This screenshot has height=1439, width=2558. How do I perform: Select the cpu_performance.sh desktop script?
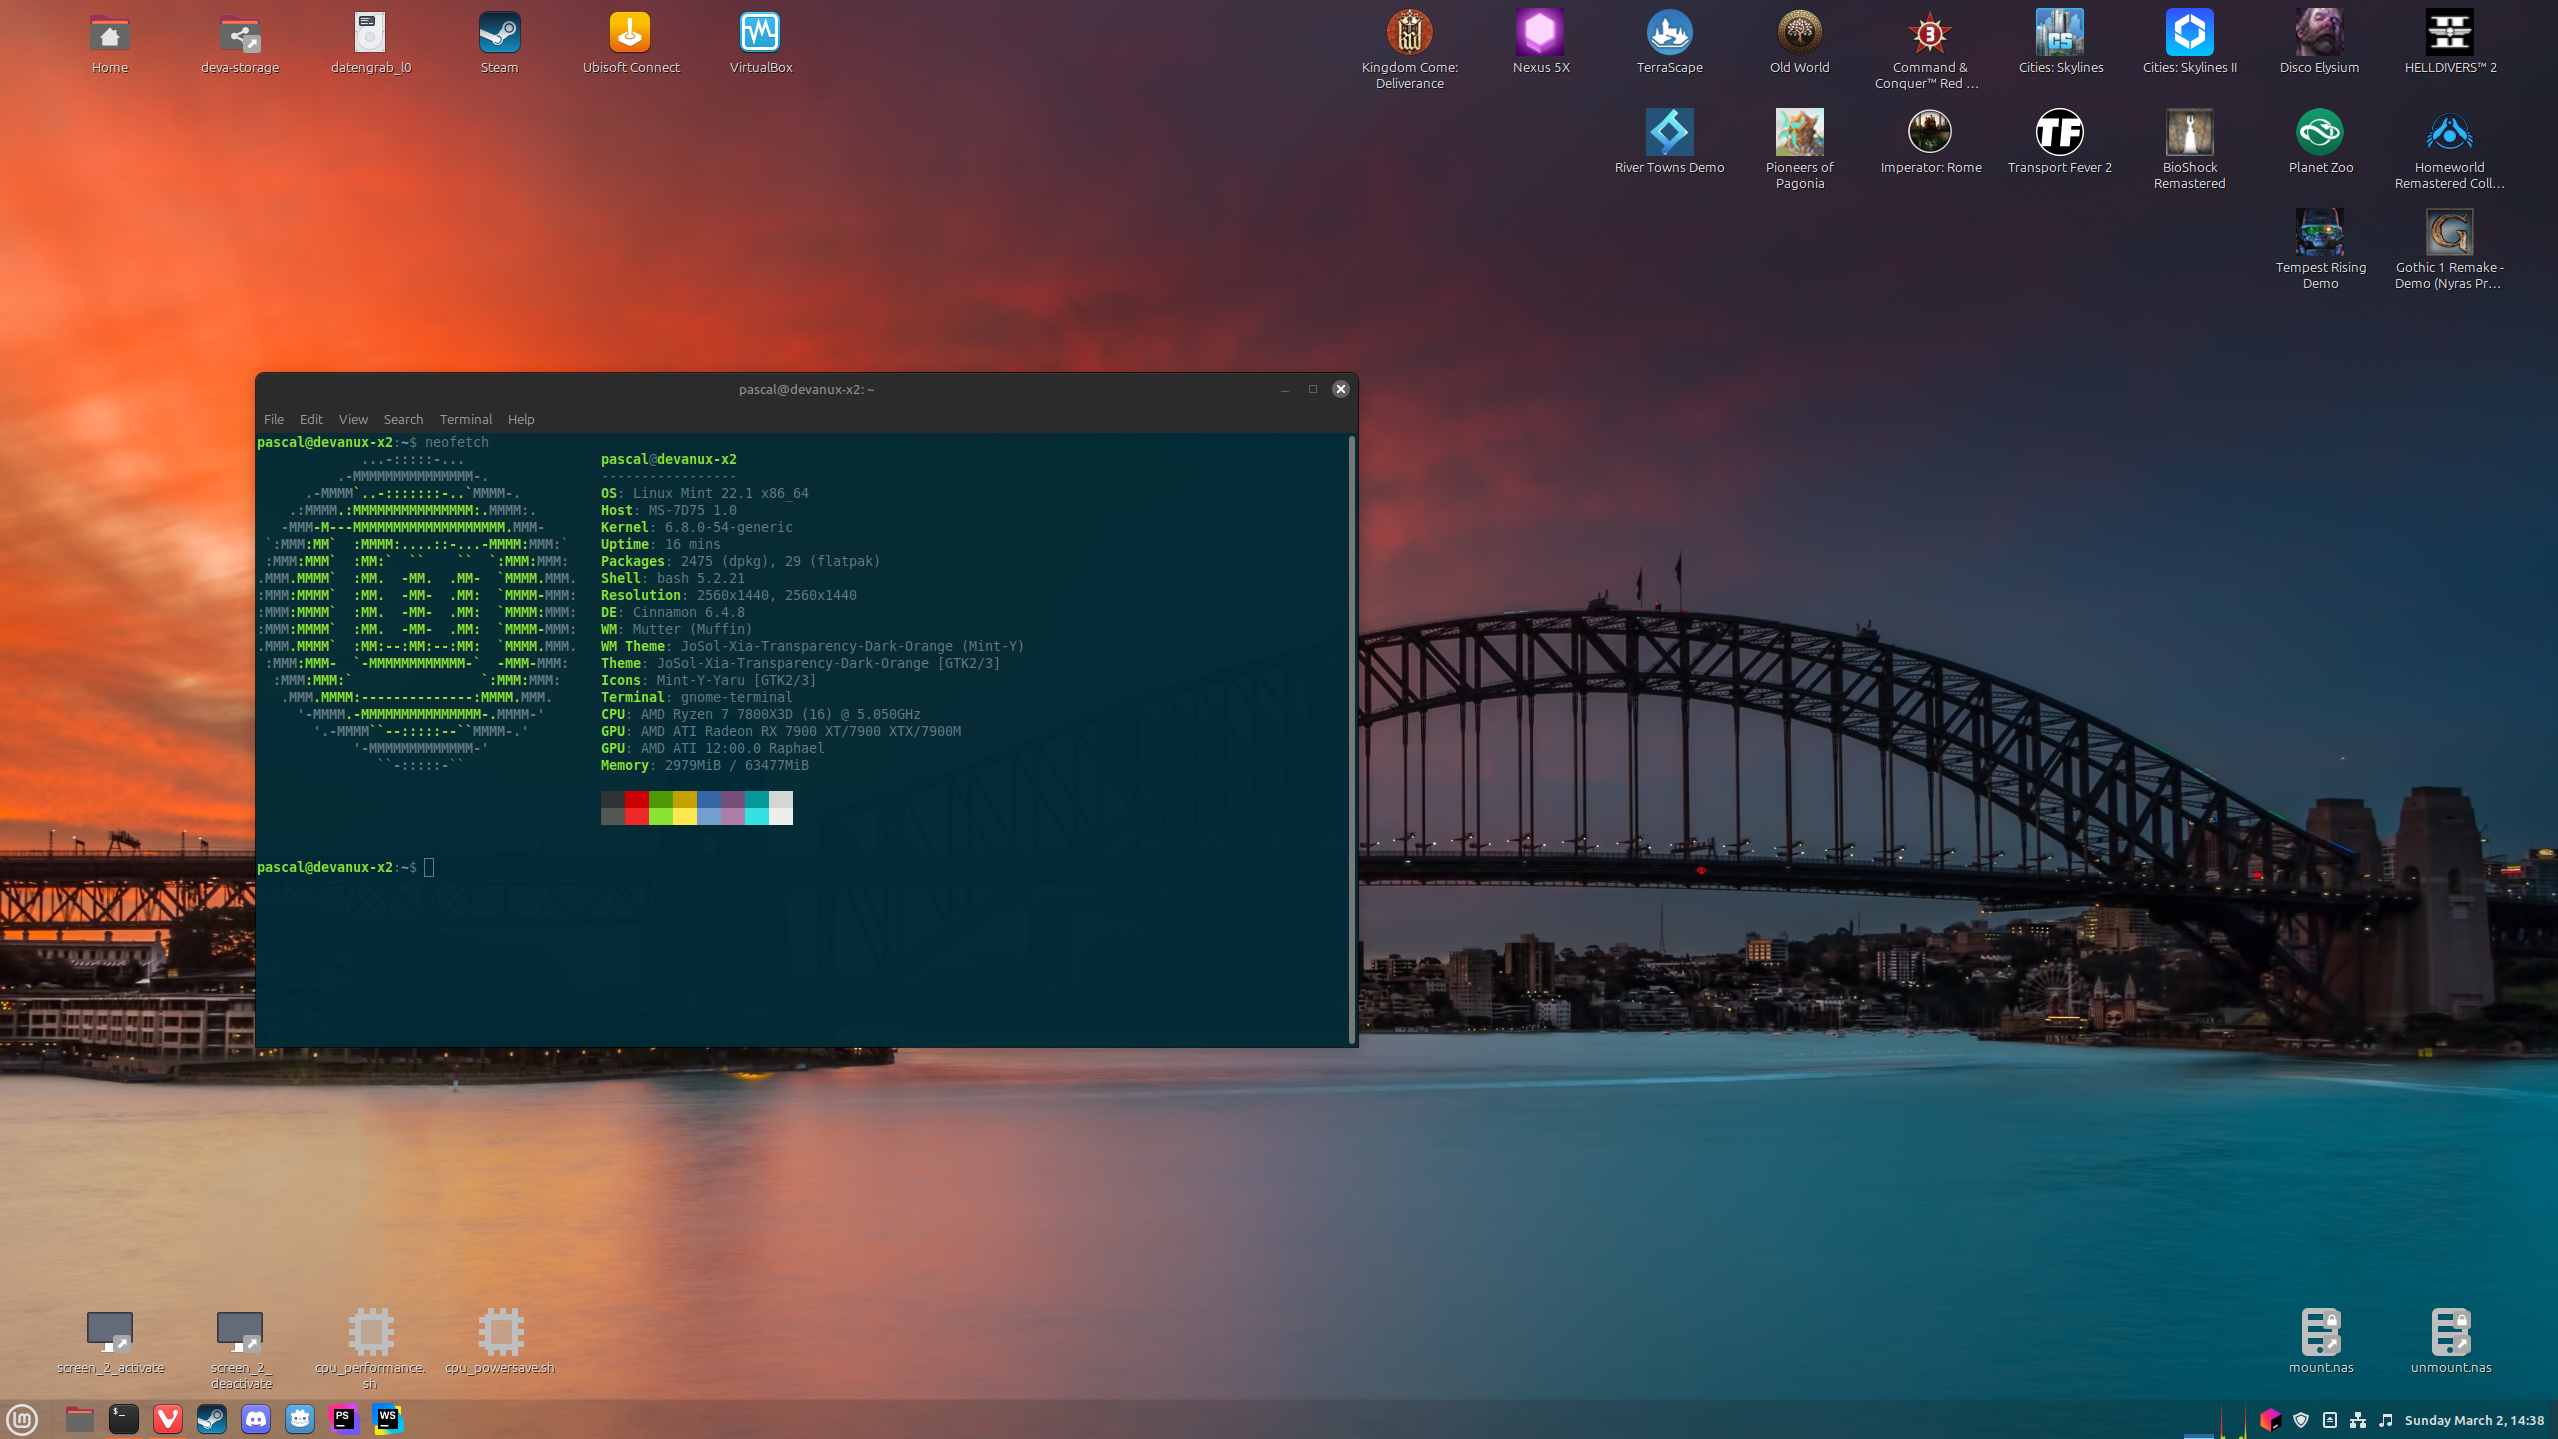(x=371, y=1333)
